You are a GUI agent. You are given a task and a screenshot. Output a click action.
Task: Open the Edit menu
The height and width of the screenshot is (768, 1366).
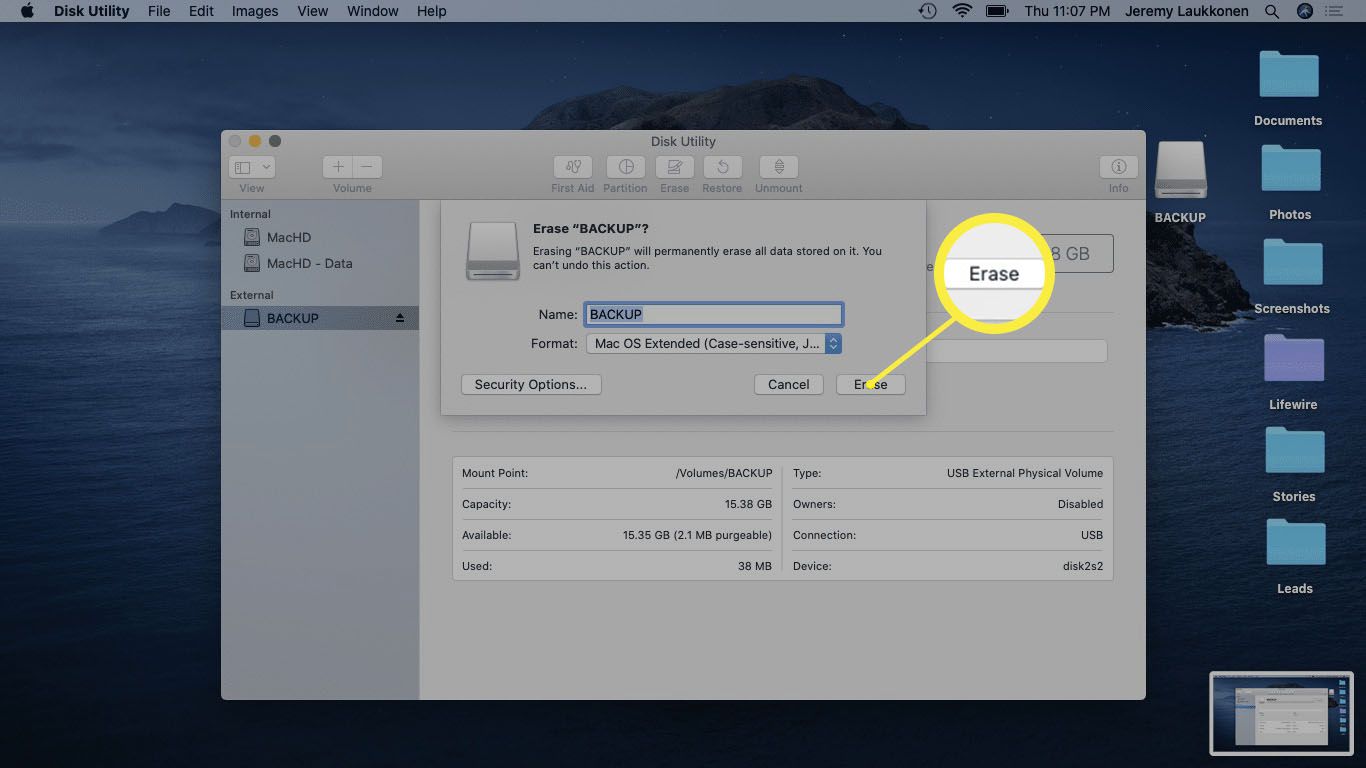202,11
